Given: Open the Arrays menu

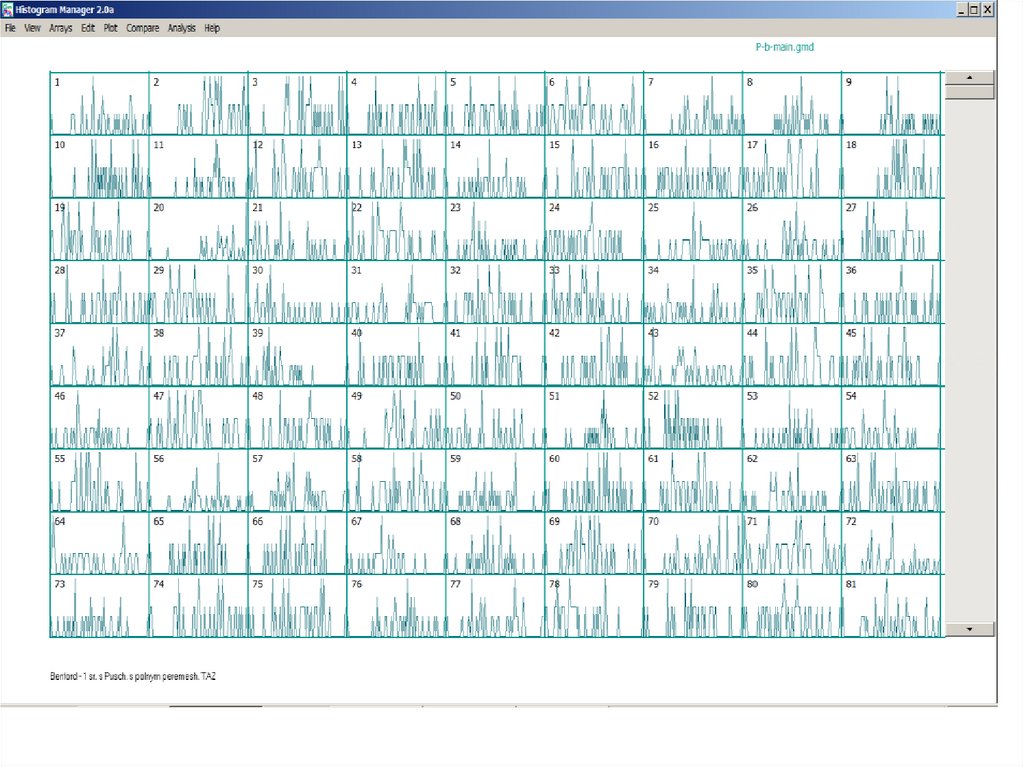Looking at the screenshot, I should click(x=60, y=29).
